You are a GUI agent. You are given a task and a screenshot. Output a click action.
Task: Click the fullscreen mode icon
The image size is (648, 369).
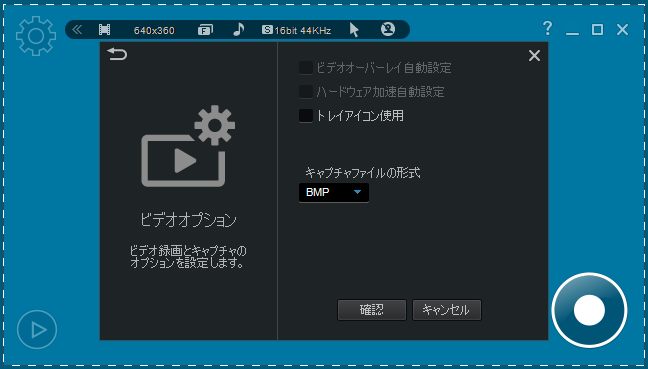(x=205, y=30)
